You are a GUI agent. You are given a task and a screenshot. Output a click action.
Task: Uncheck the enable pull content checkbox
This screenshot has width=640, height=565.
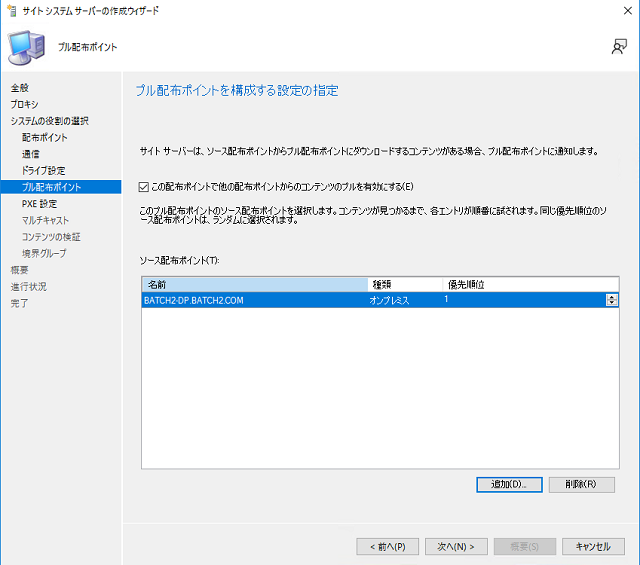(x=145, y=186)
